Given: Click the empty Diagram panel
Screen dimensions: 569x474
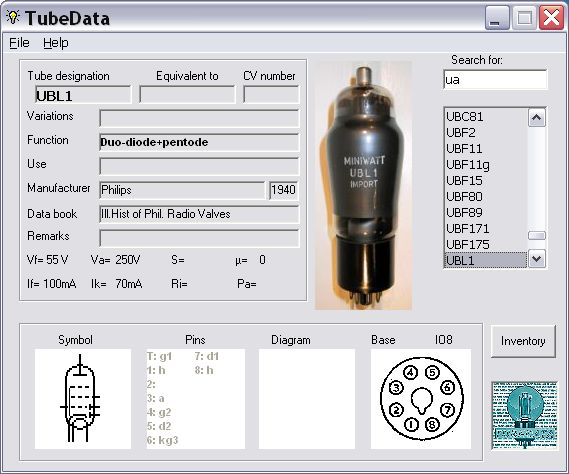Looking at the screenshot, I should [x=307, y=399].
